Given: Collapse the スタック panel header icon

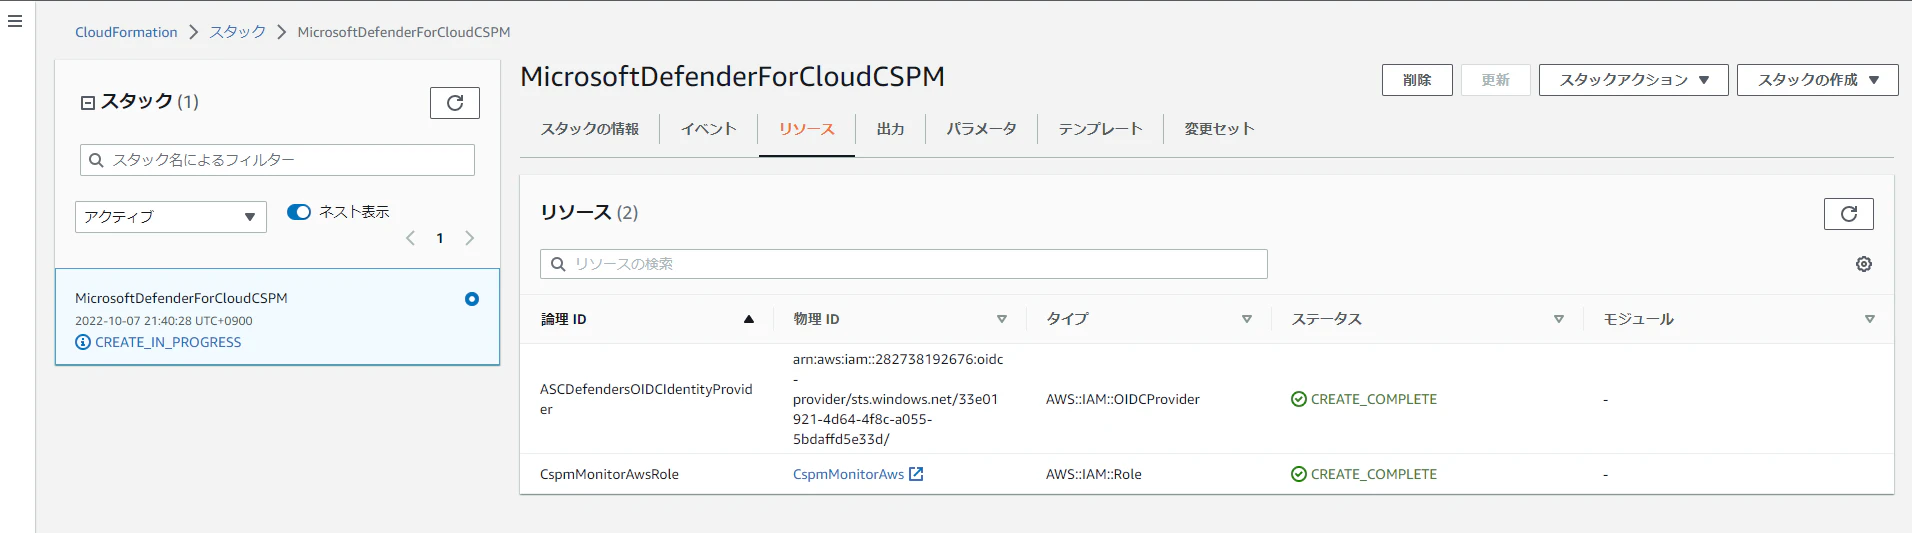Looking at the screenshot, I should click(x=87, y=102).
